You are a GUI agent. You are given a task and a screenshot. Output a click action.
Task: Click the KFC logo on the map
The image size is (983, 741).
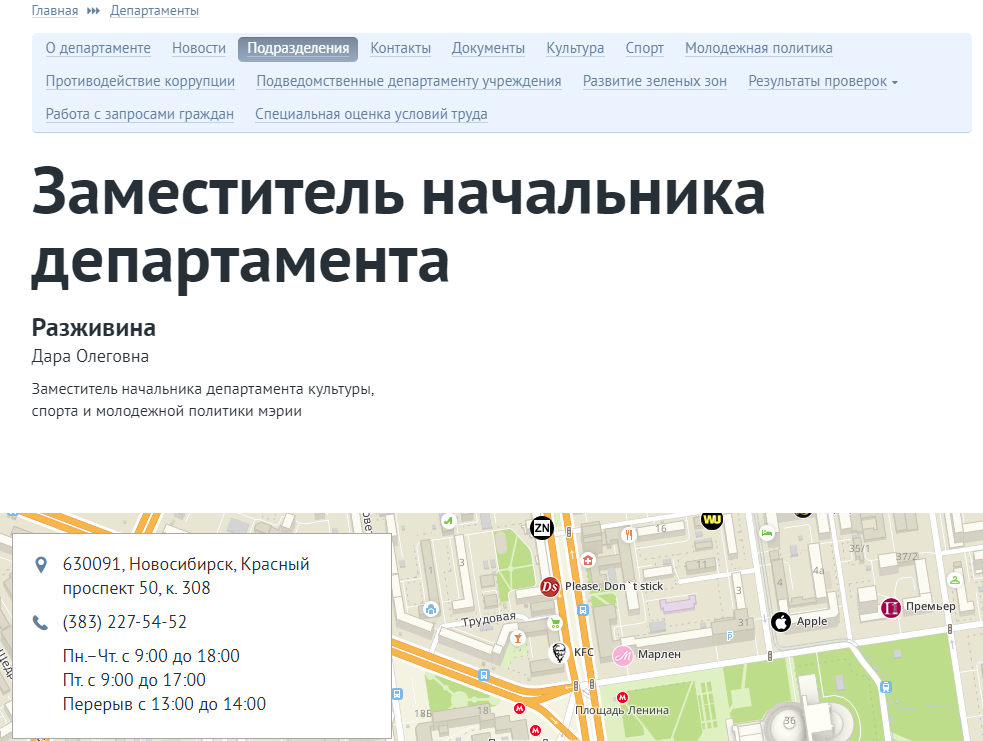tap(558, 653)
